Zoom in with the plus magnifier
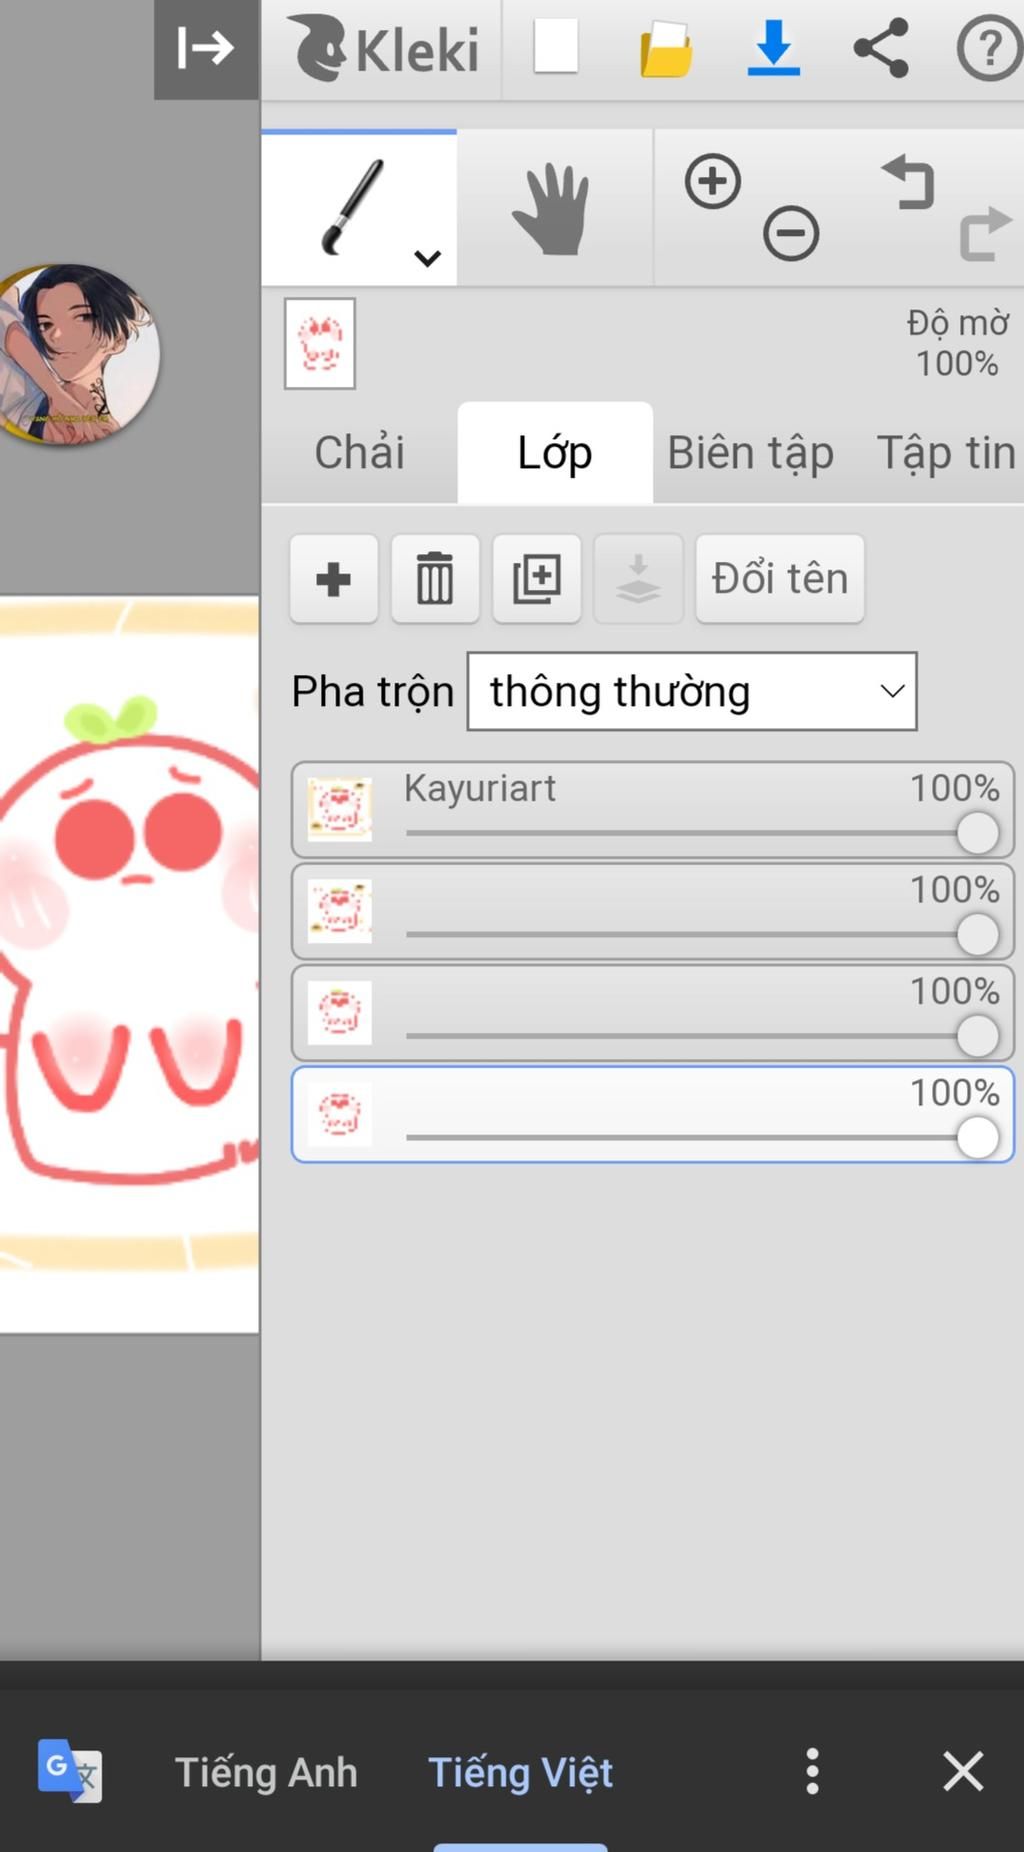The image size is (1024, 1852). [x=713, y=182]
